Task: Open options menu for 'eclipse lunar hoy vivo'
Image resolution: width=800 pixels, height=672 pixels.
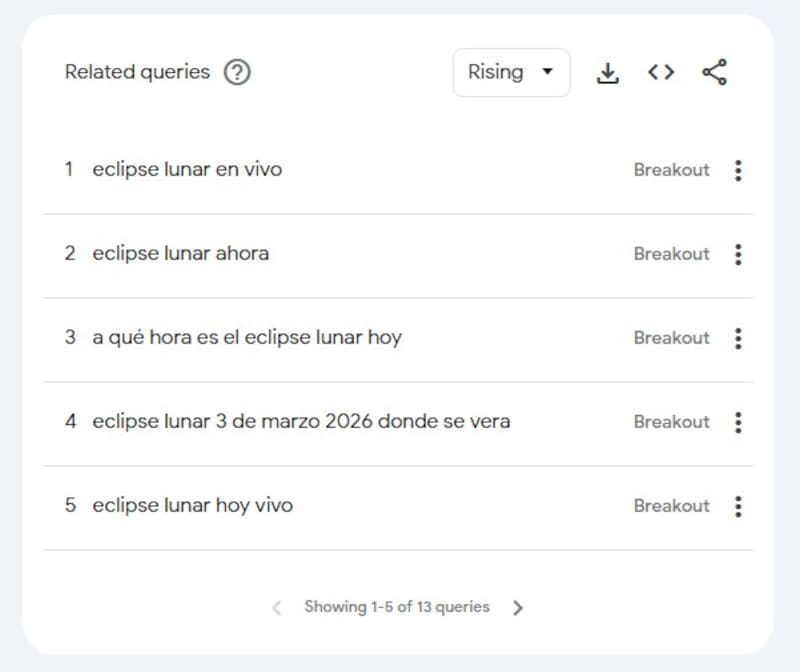Action: click(738, 506)
